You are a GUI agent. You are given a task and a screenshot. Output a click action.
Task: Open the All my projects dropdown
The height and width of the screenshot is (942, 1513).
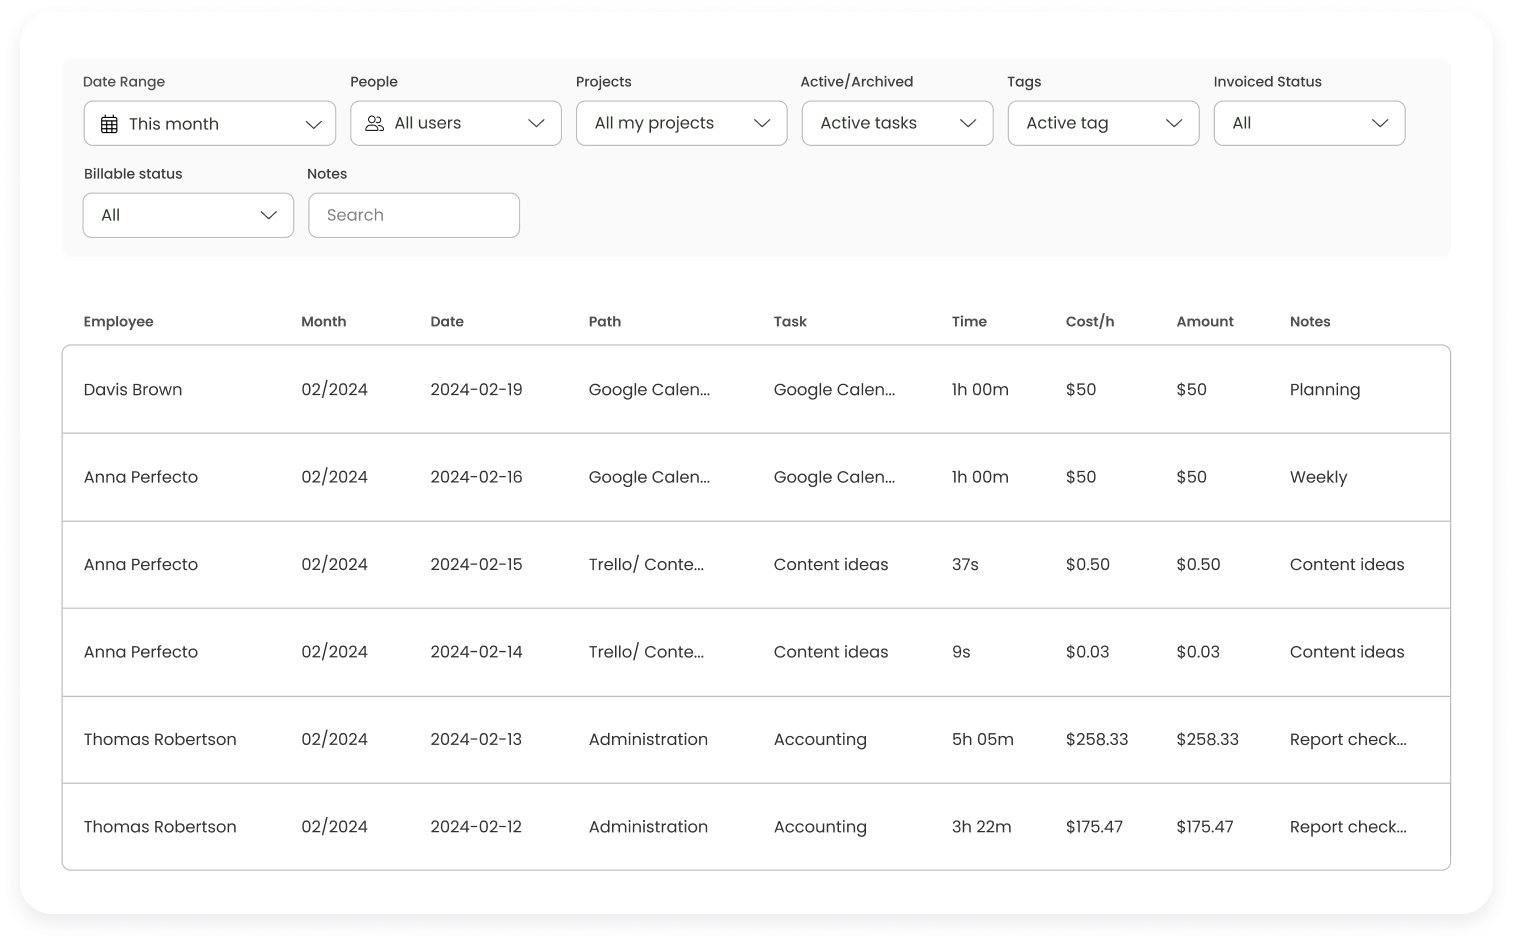[x=681, y=123]
